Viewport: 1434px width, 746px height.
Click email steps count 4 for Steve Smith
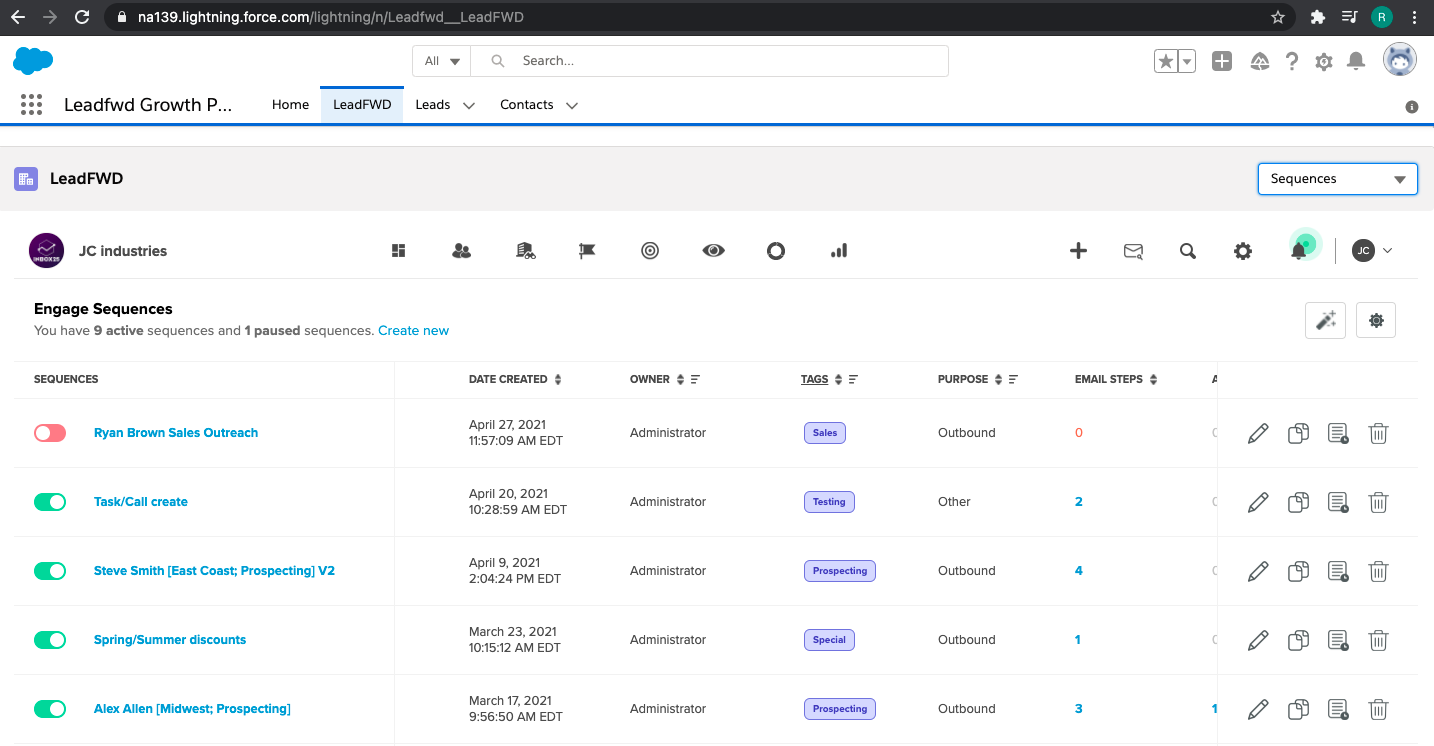tap(1079, 571)
